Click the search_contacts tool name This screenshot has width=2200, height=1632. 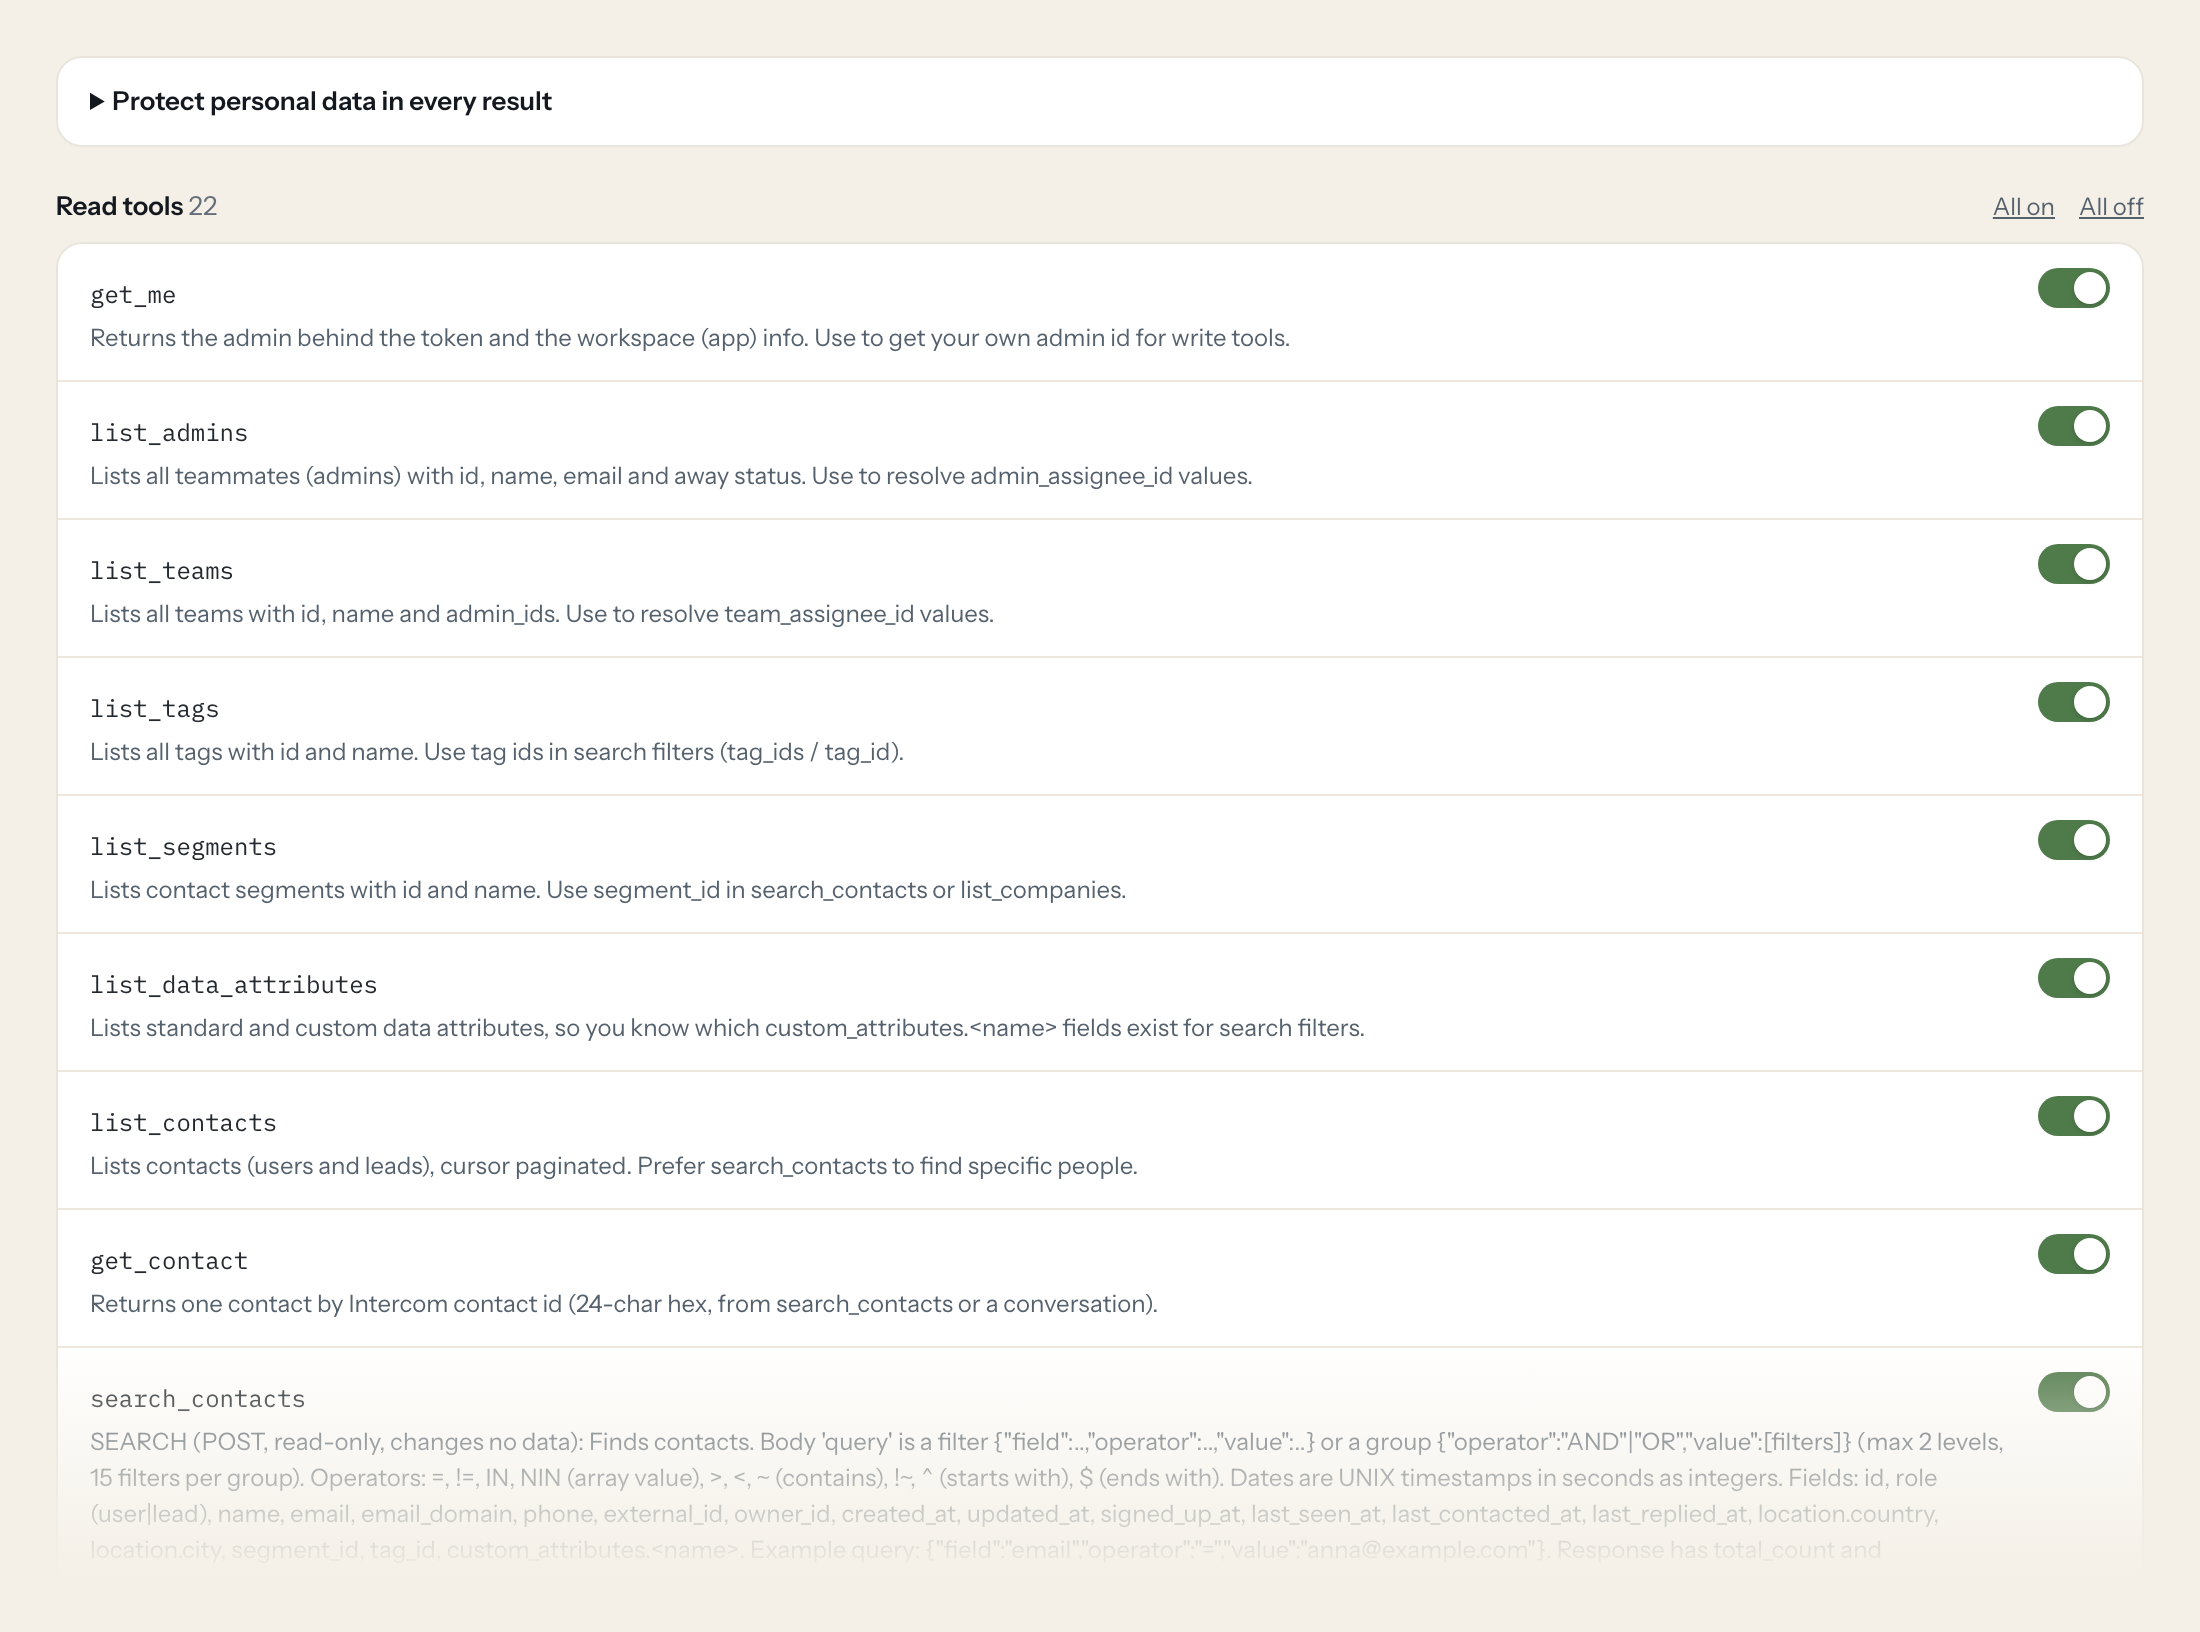click(x=198, y=1399)
